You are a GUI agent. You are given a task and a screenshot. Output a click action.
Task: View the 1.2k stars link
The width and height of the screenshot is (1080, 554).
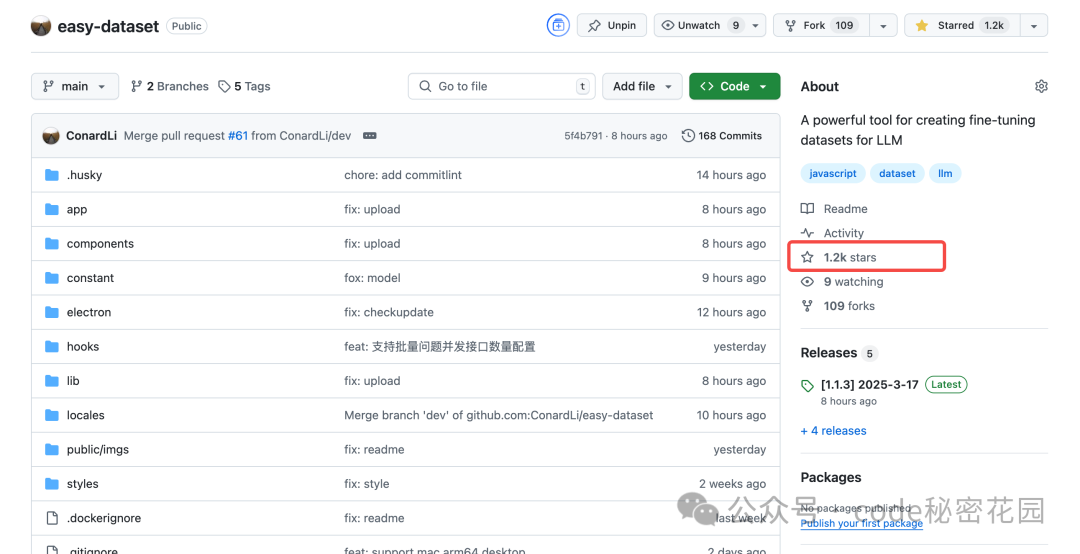click(839, 258)
